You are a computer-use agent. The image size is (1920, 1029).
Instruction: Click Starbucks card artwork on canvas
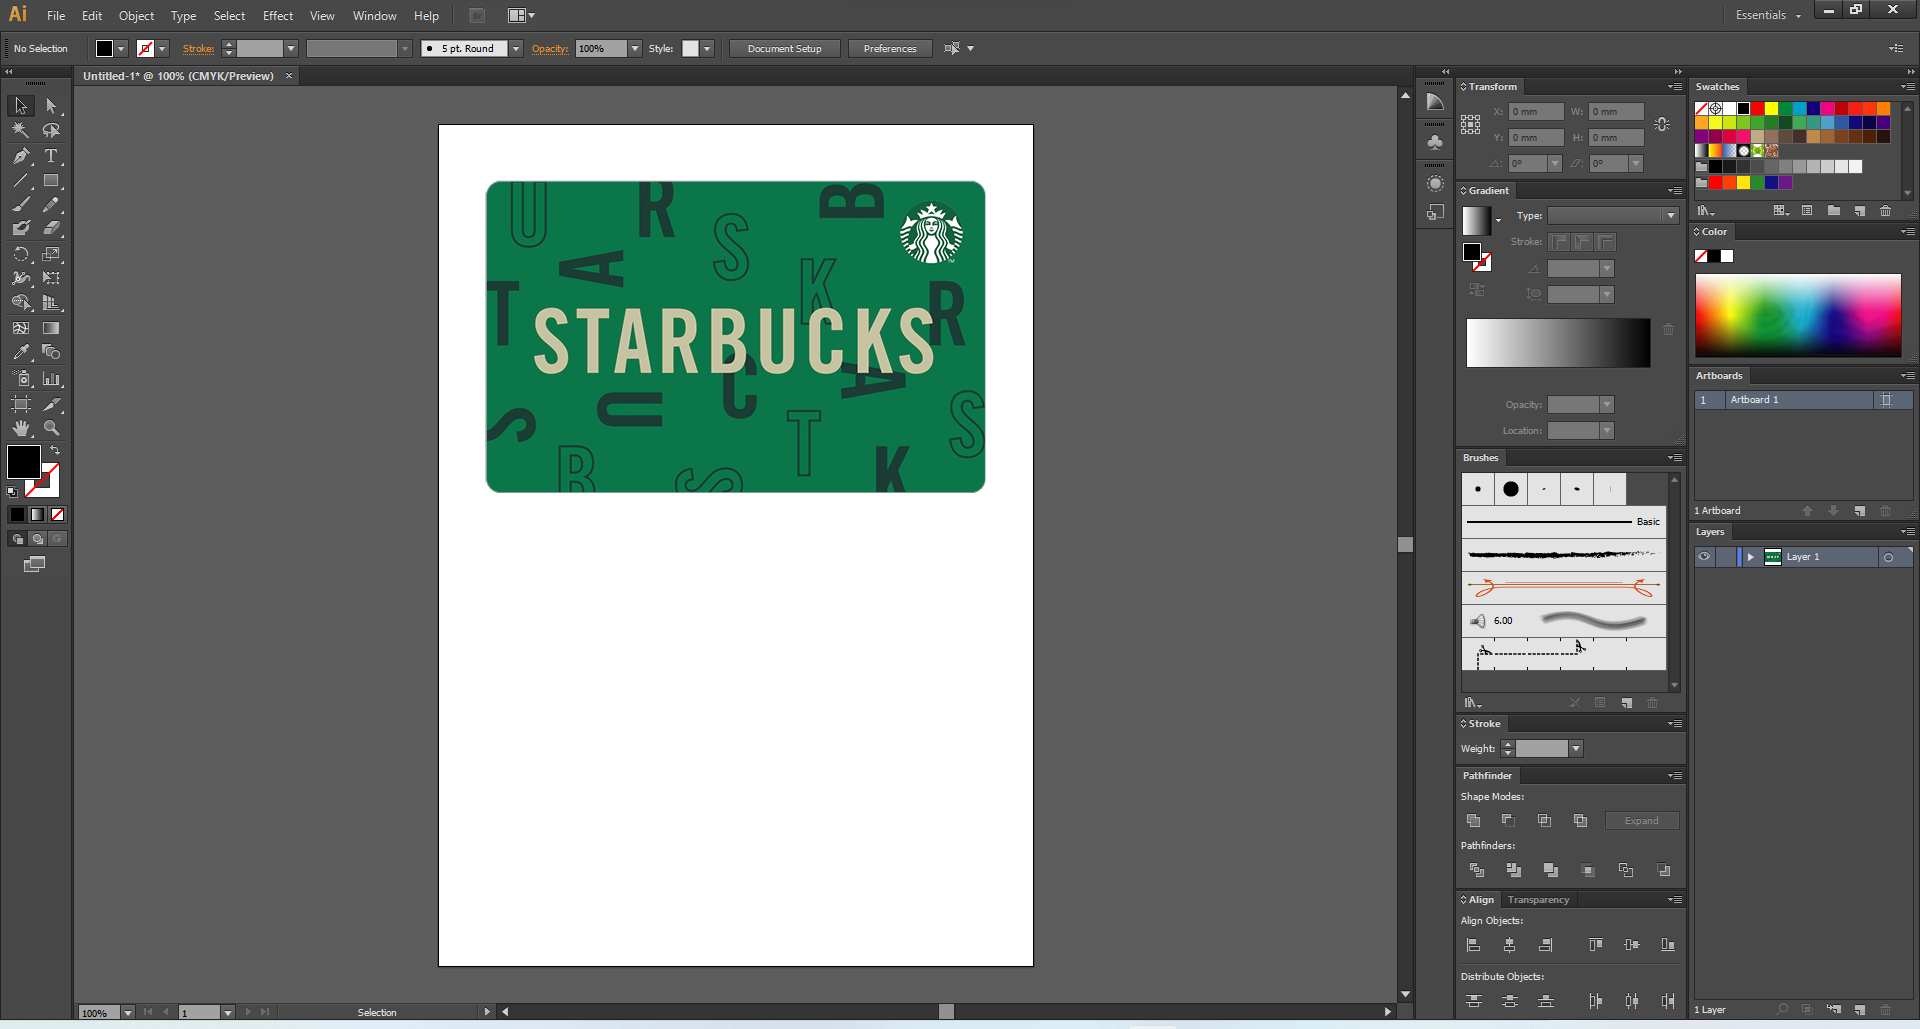(x=736, y=337)
